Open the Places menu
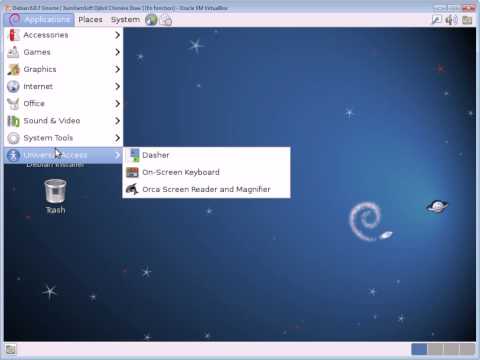This screenshot has height=360, width=480. (x=90, y=20)
